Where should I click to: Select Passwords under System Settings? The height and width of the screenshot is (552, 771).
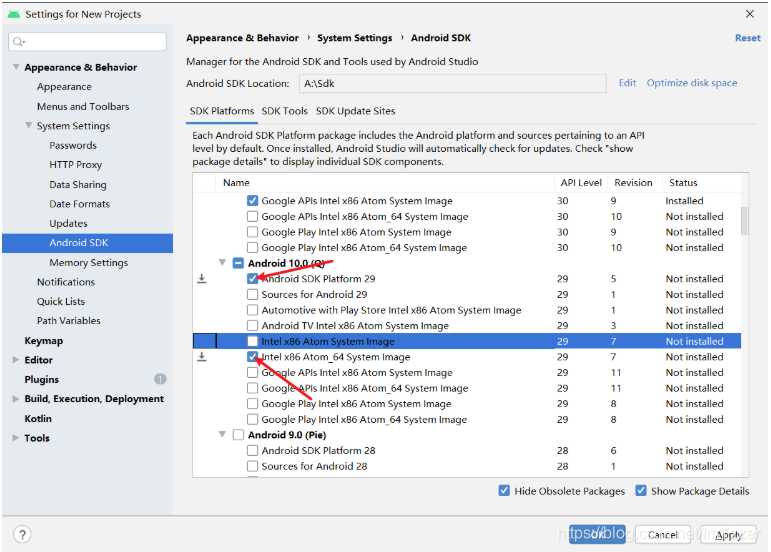(x=73, y=145)
